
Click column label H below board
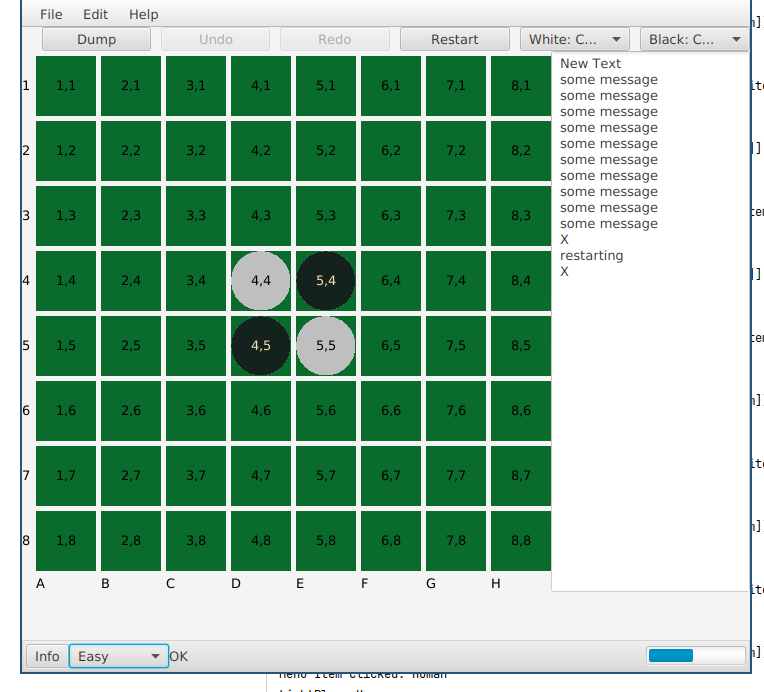pyautogui.click(x=496, y=583)
